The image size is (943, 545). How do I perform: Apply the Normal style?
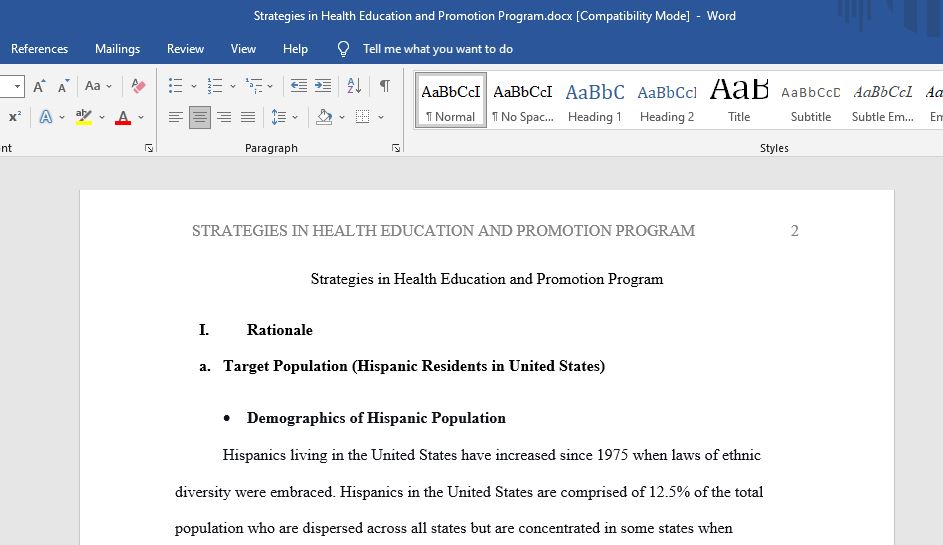click(x=450, y=100)
